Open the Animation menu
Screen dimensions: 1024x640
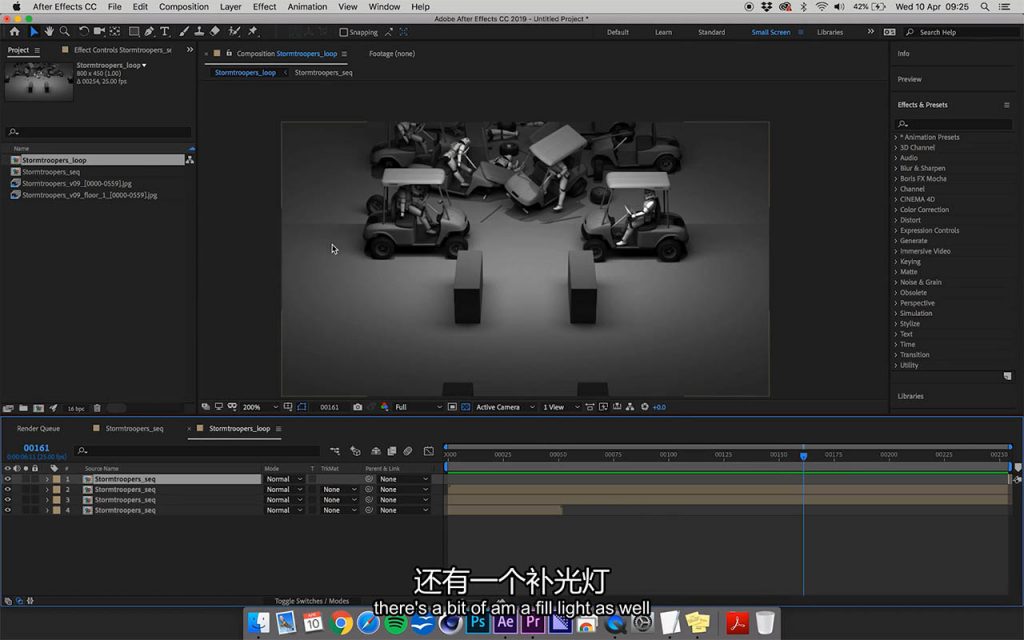coord(307,7)
